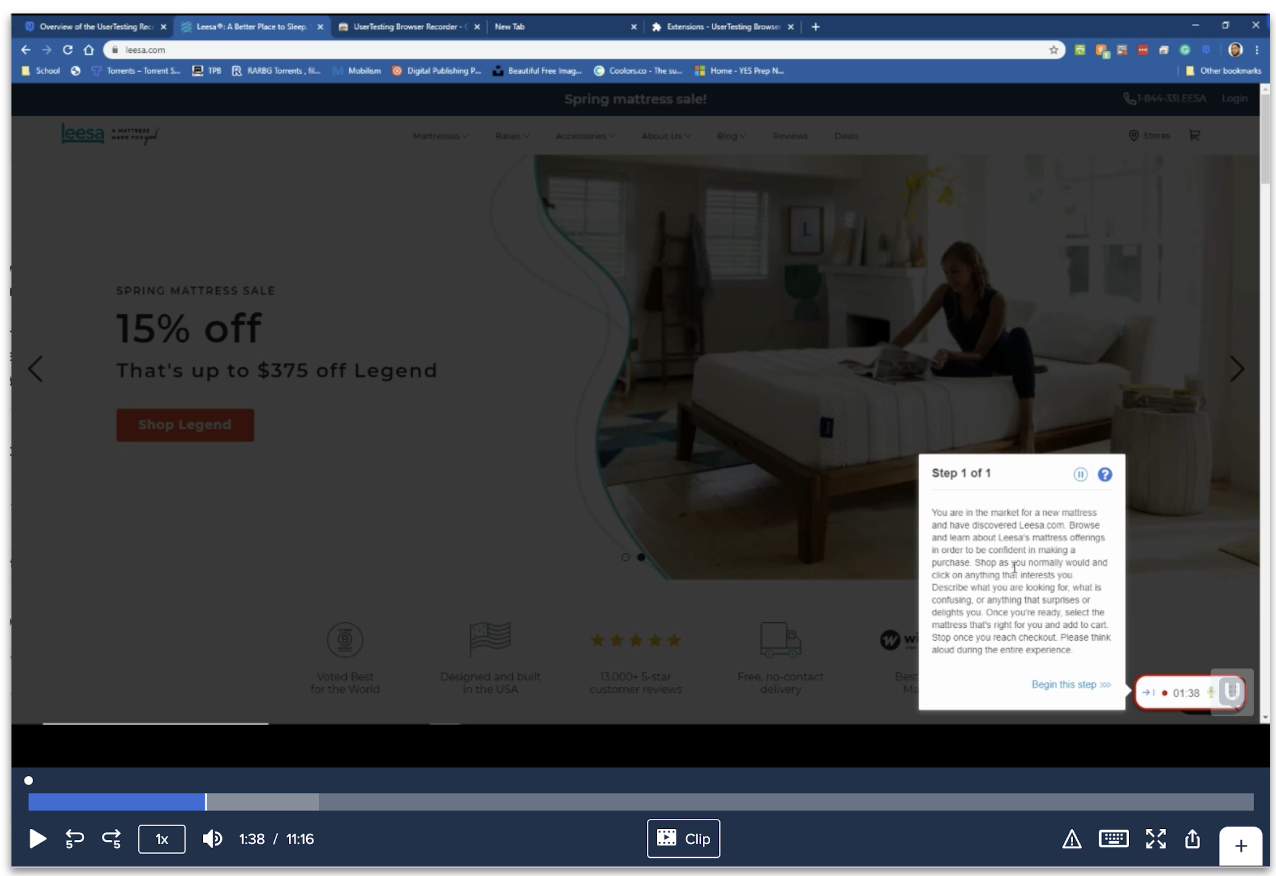Play the recording with the play button
The width and height of the screenshot is (1276, 876).
click(37, 839)
